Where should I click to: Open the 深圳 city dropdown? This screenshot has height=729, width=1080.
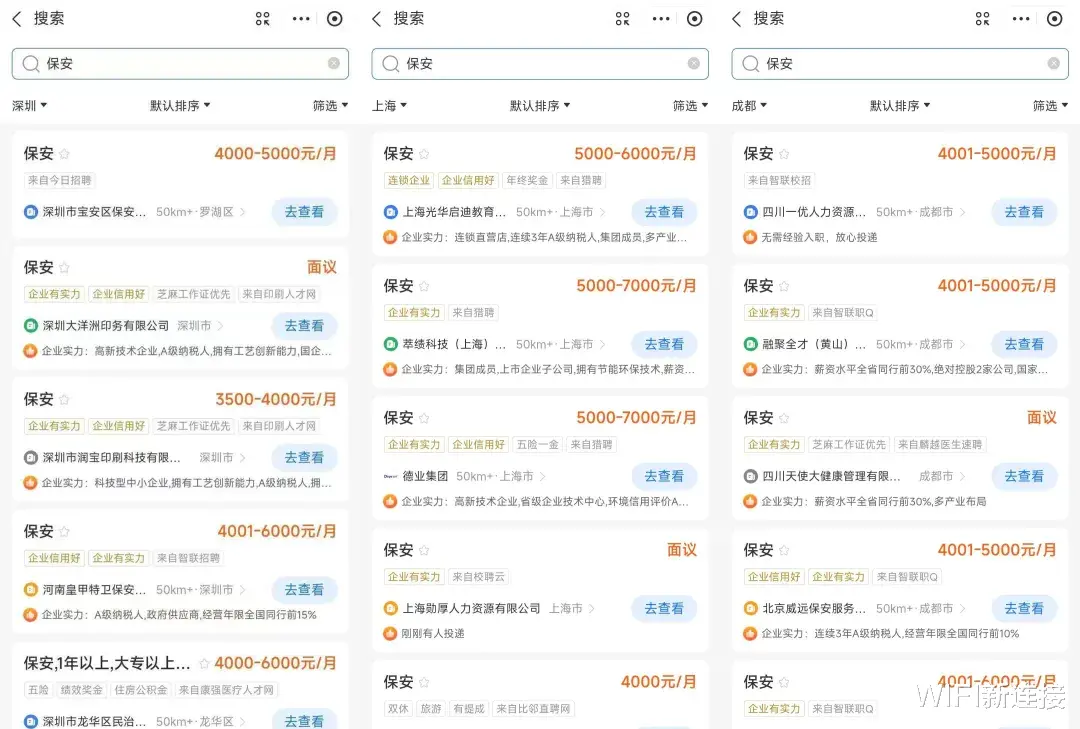tap(30, 105)
